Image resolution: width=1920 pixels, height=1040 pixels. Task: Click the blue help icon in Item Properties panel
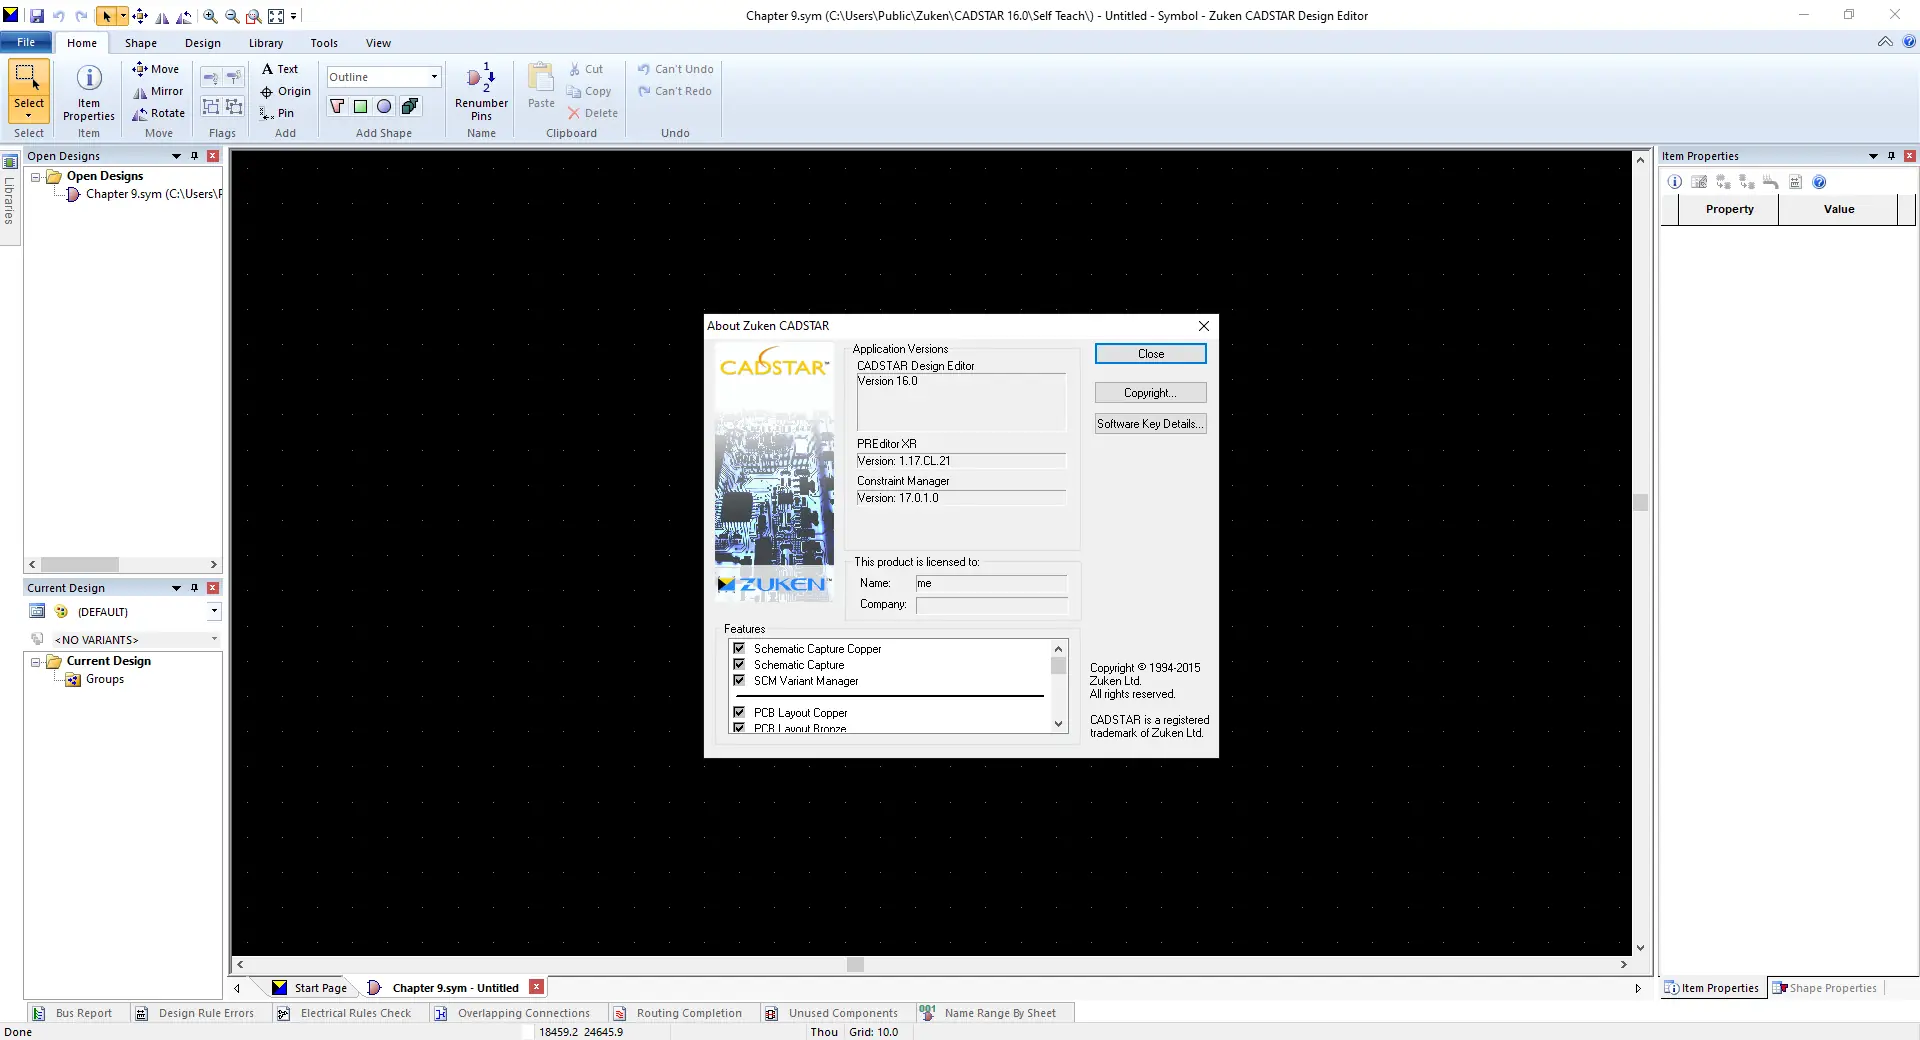click(x=1819, y=182)
